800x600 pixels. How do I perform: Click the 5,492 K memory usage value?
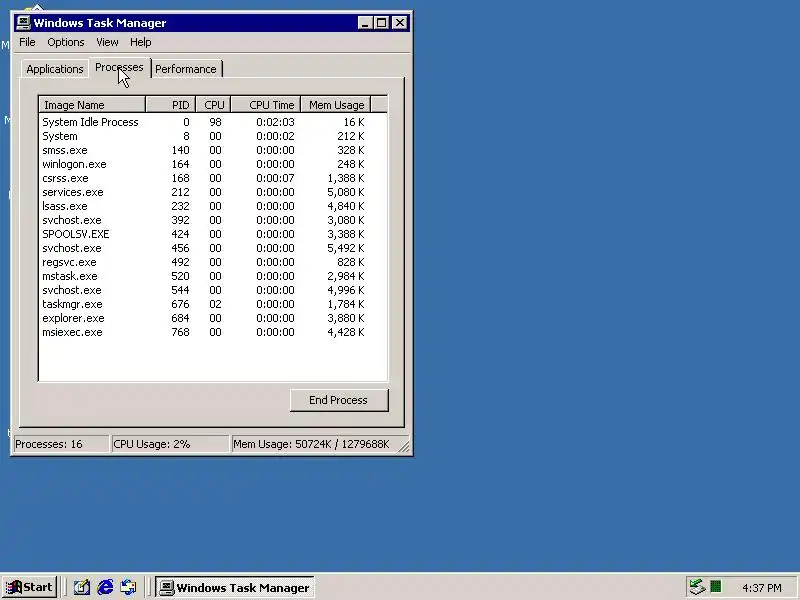click(345, 248)
